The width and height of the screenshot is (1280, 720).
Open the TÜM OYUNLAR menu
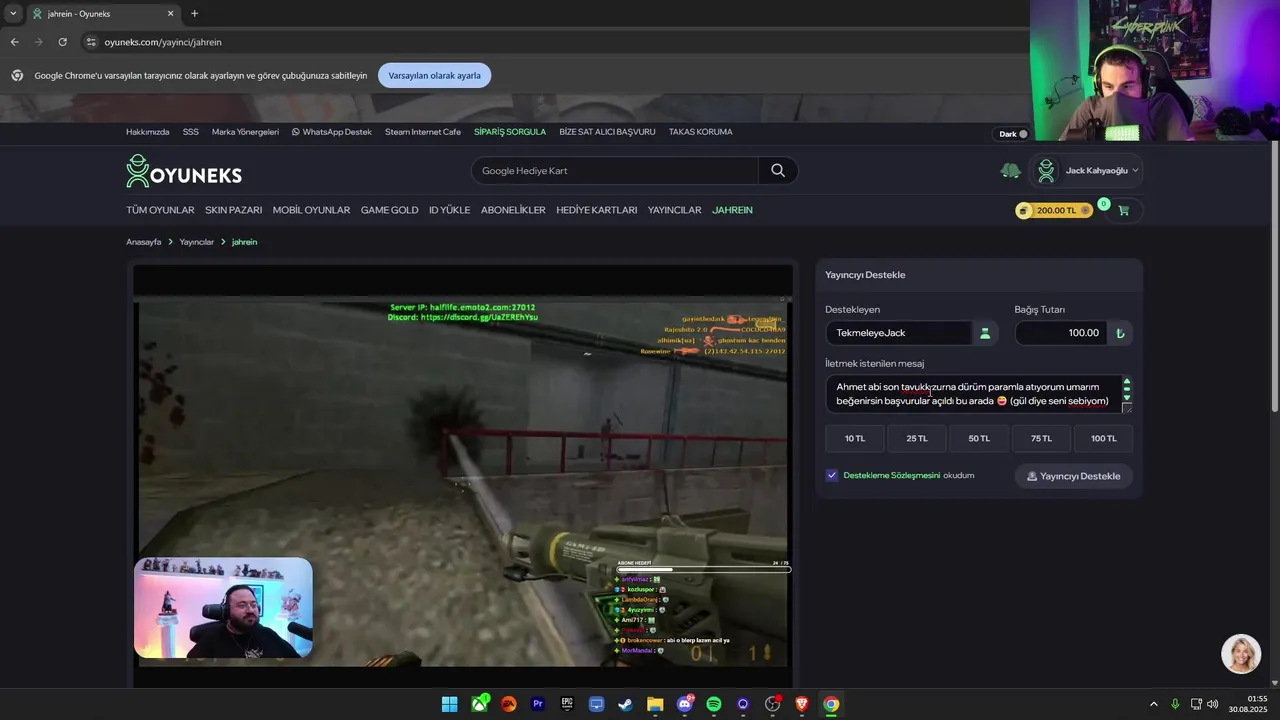(160, 210)
